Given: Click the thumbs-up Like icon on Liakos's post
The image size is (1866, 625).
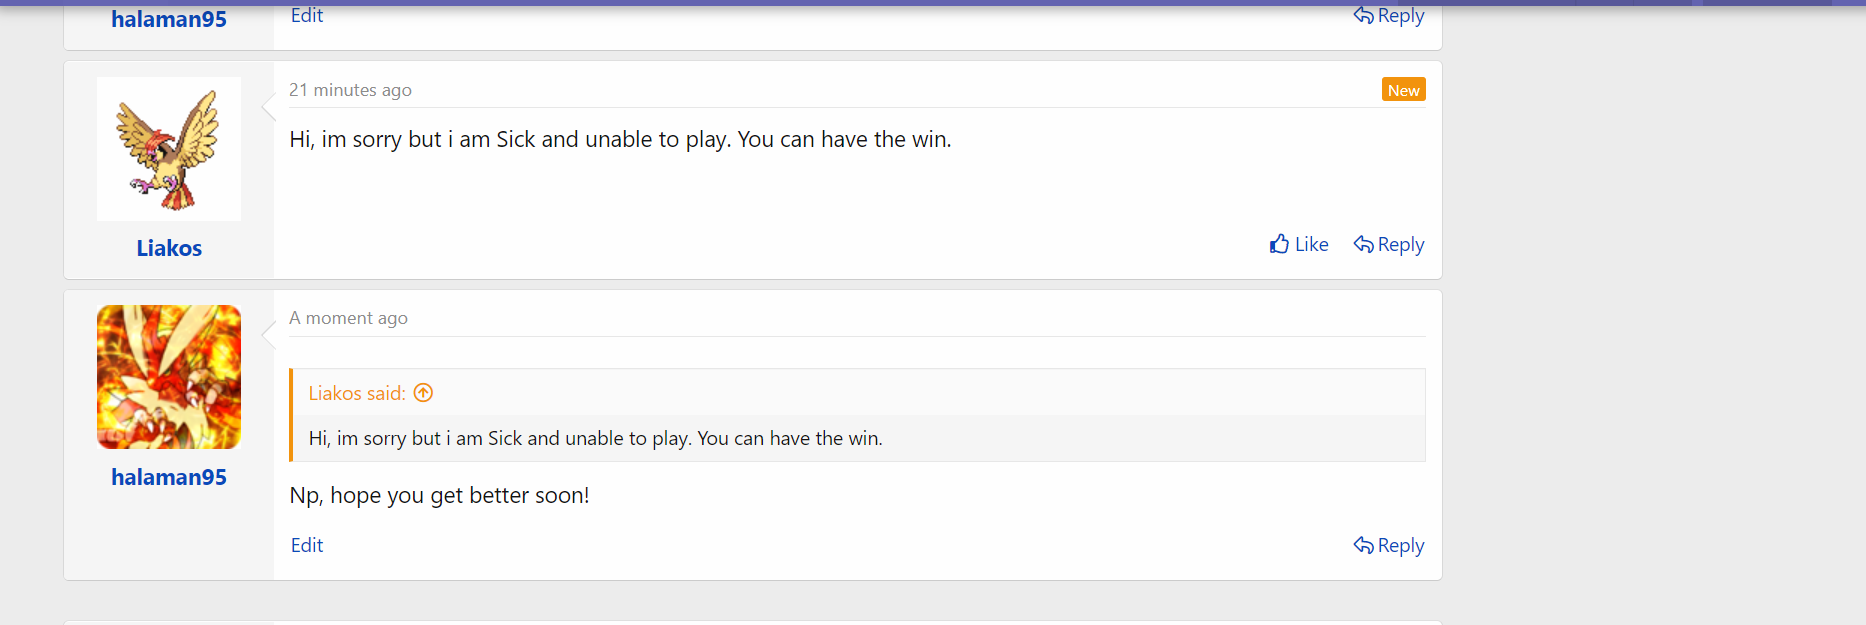Looking at the screenshot, I should coord(1279,244).
